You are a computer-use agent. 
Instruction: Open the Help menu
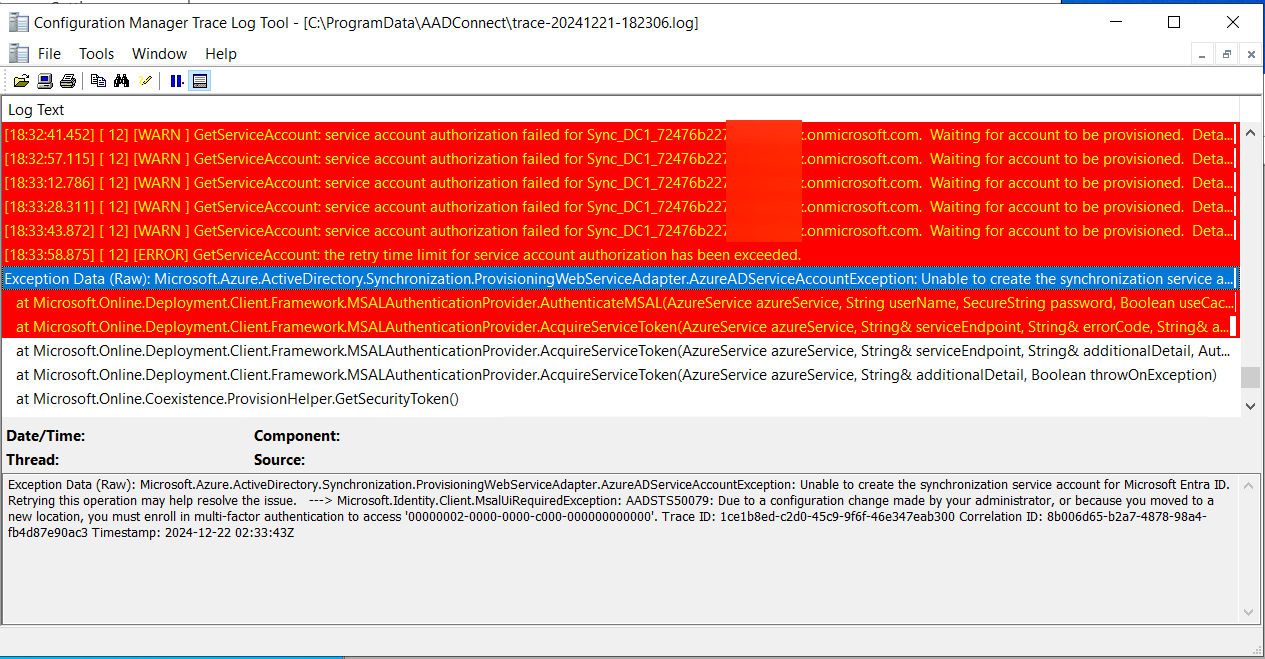coord(221,54)
